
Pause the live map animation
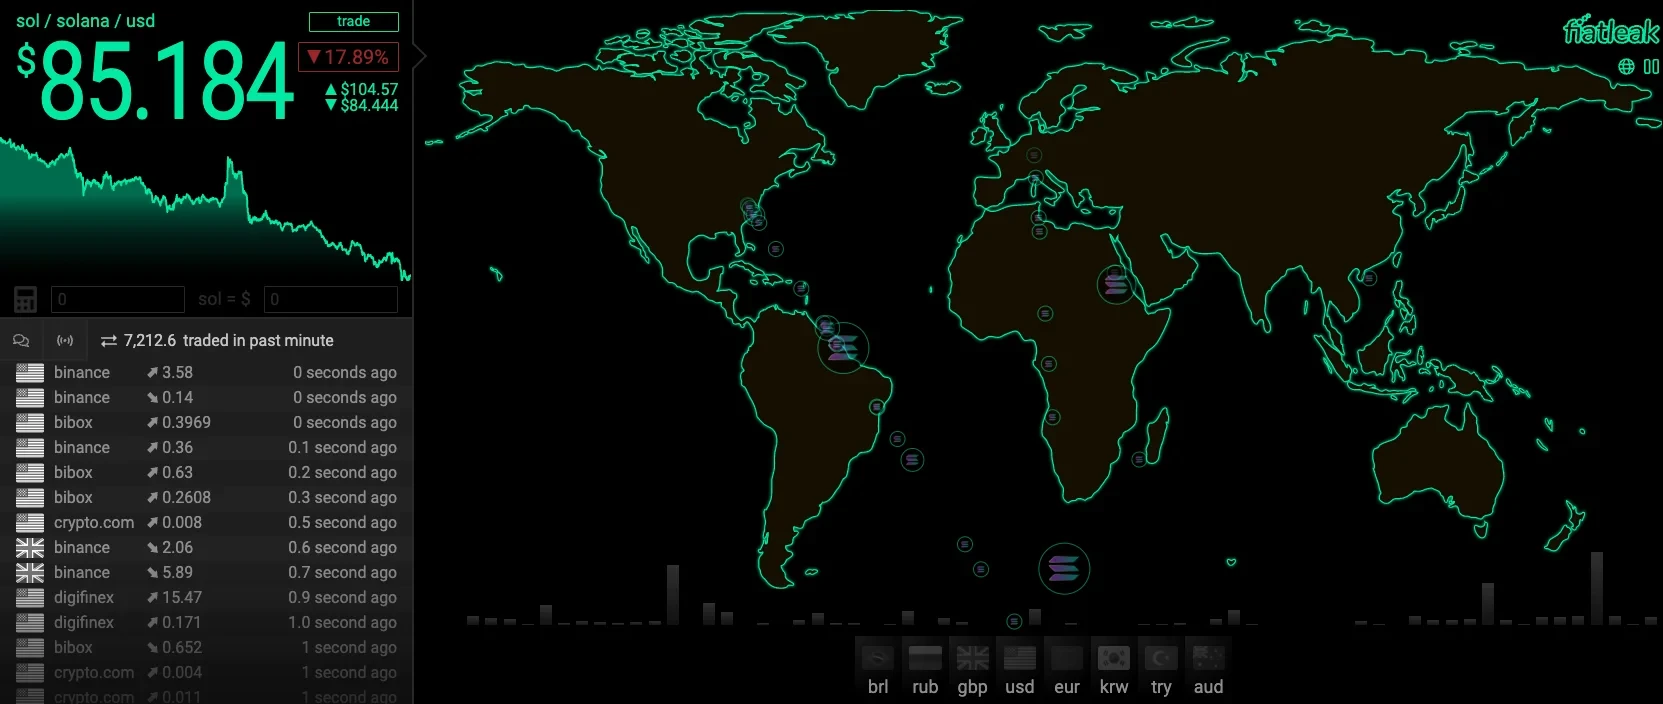click(x=1651, y=67)
